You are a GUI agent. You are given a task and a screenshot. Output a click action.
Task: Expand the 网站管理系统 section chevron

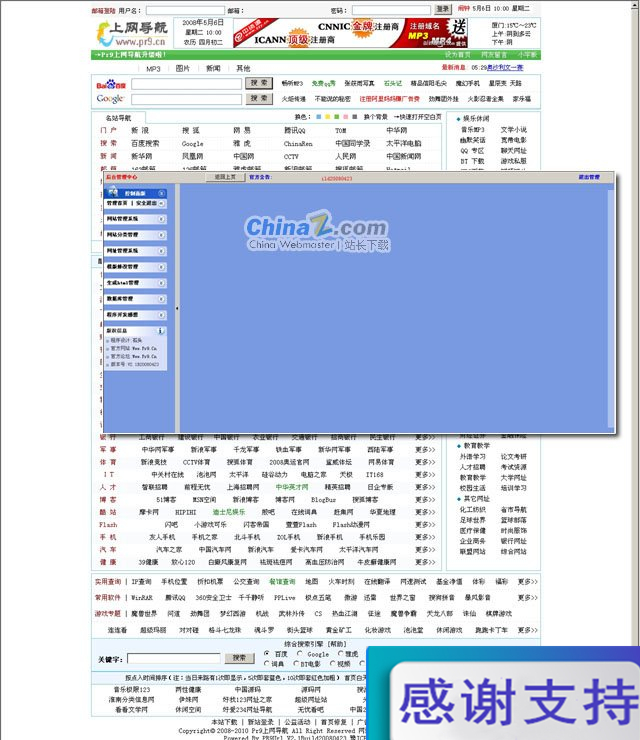161,219
